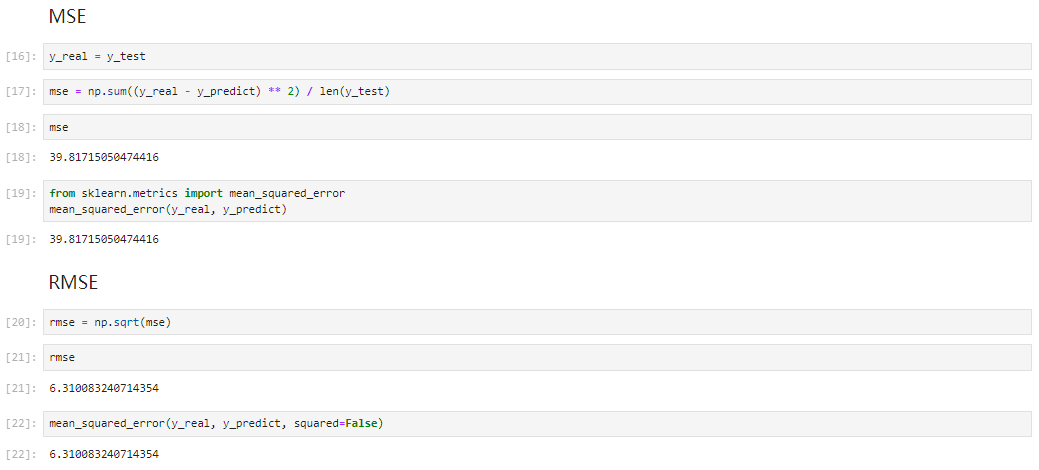This screenshot has width=1039, height=470.
Task: Click the [20]: input prompt label
Action: [21, 323]
